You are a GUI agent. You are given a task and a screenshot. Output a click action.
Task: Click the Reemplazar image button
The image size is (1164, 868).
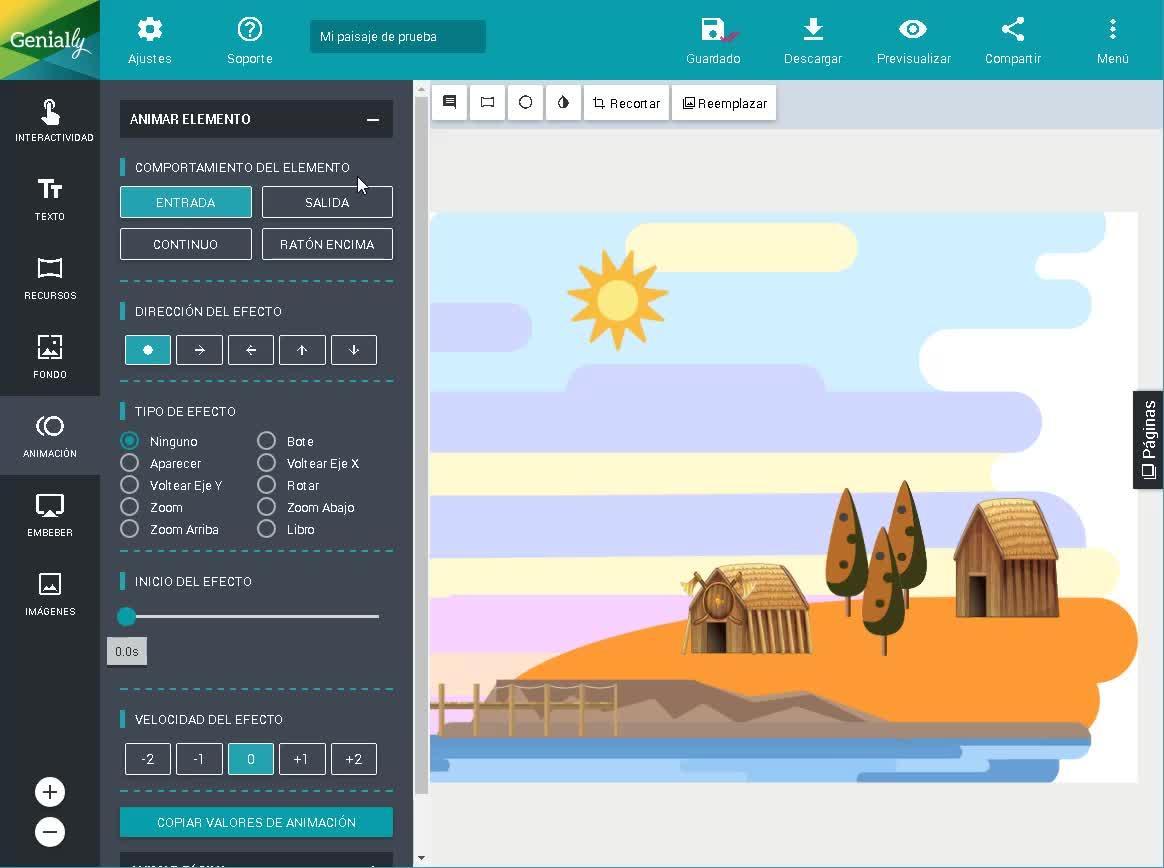724,102
